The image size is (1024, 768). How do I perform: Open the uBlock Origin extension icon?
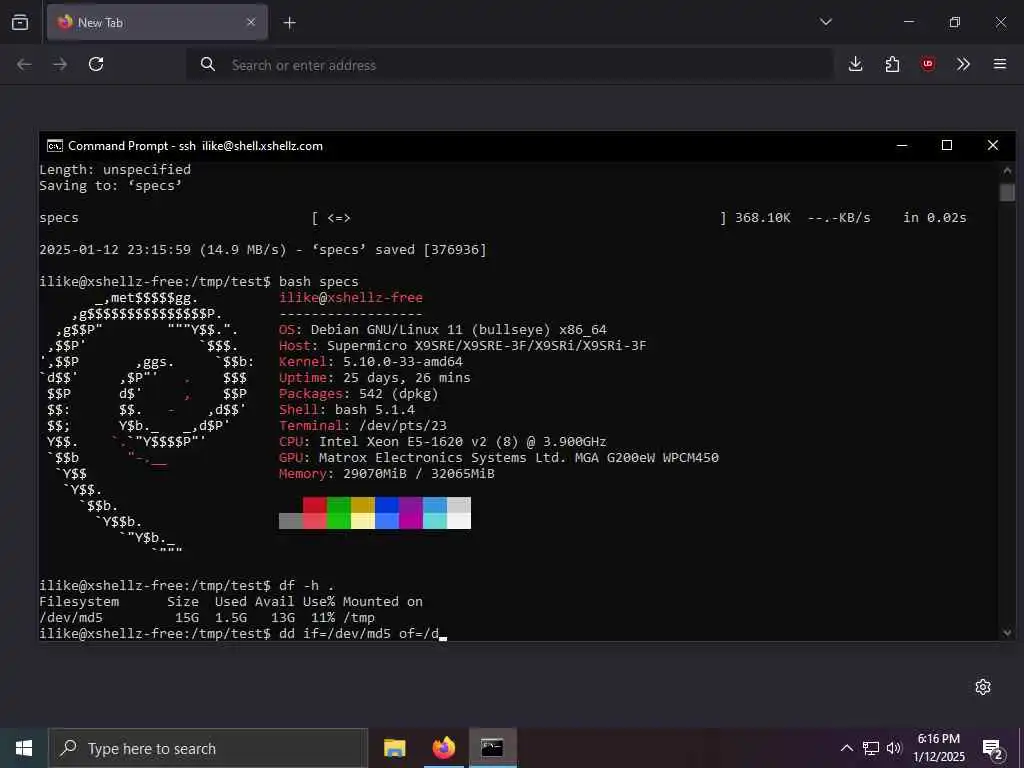click(x=928, y=64)
